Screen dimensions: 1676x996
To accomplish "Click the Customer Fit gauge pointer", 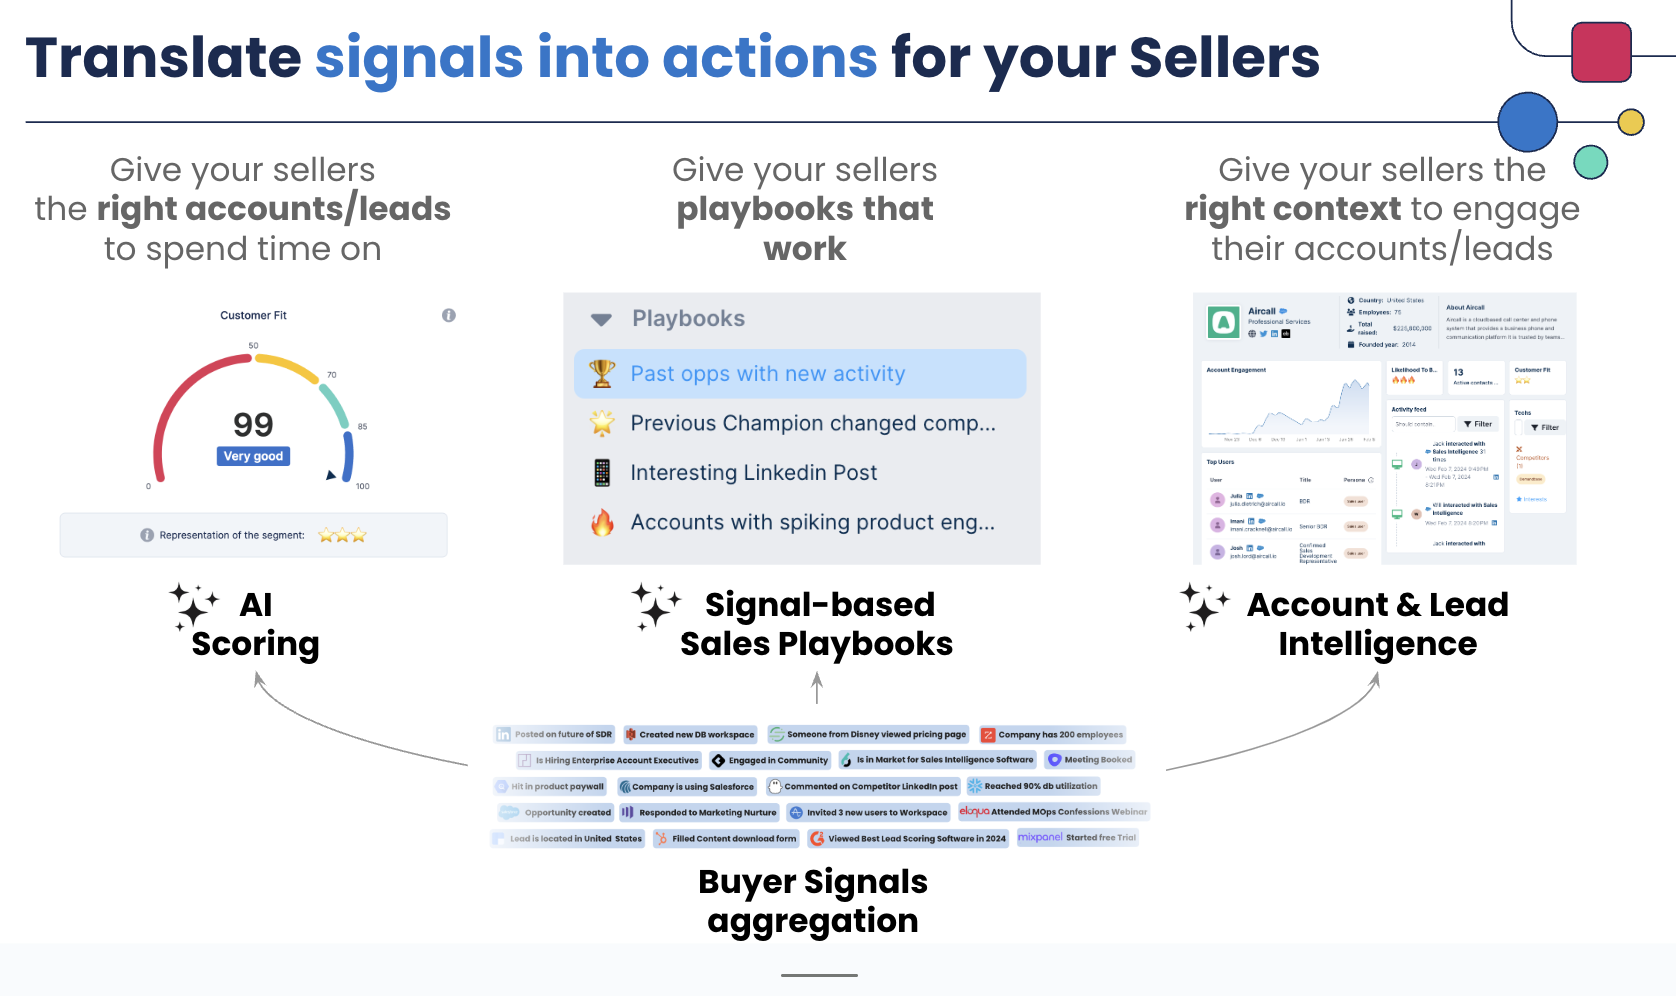I will 331,475.
